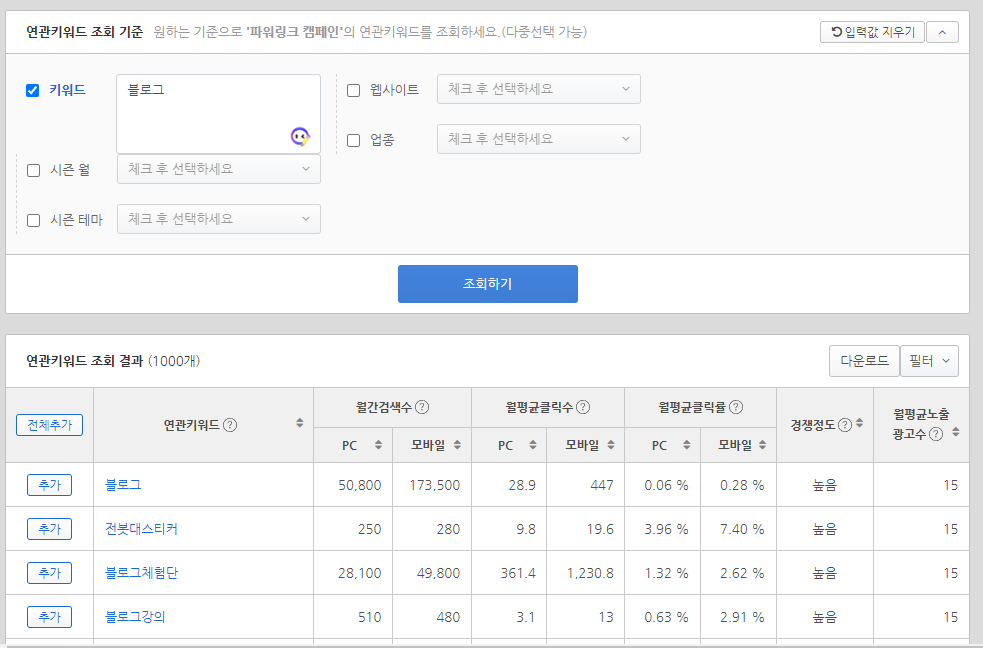The height and width of the screenshot is (648, 983).
Task: Open the 업종 selection dropdown
Action: pyautogui.click(x=538, y=138)
